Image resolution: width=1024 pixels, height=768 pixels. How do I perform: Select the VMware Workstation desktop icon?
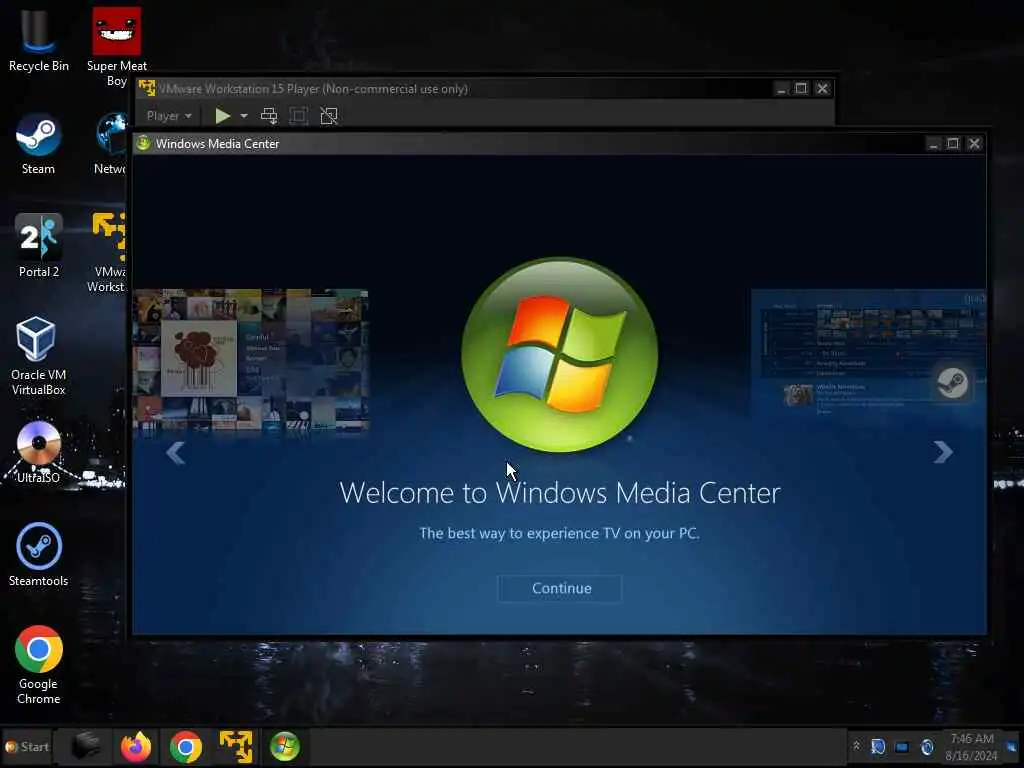coord(107,253)
